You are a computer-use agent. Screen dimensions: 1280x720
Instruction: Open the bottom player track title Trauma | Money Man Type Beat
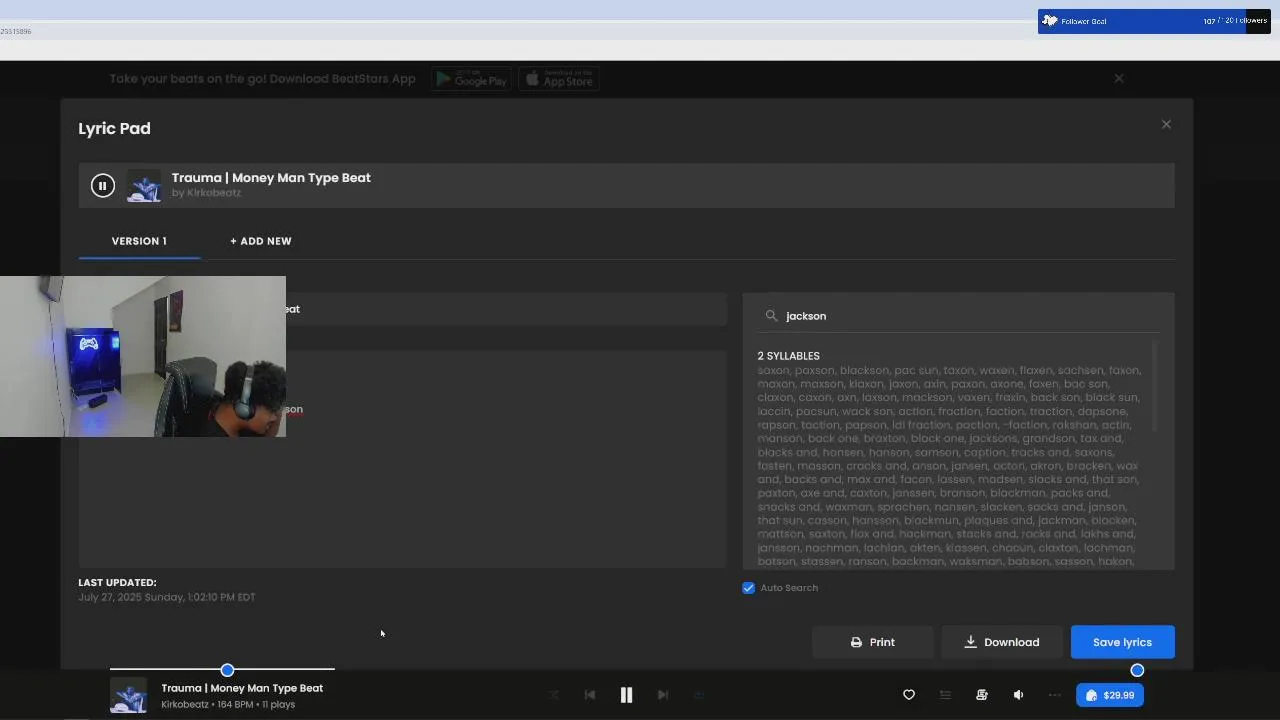pos(242,688)
